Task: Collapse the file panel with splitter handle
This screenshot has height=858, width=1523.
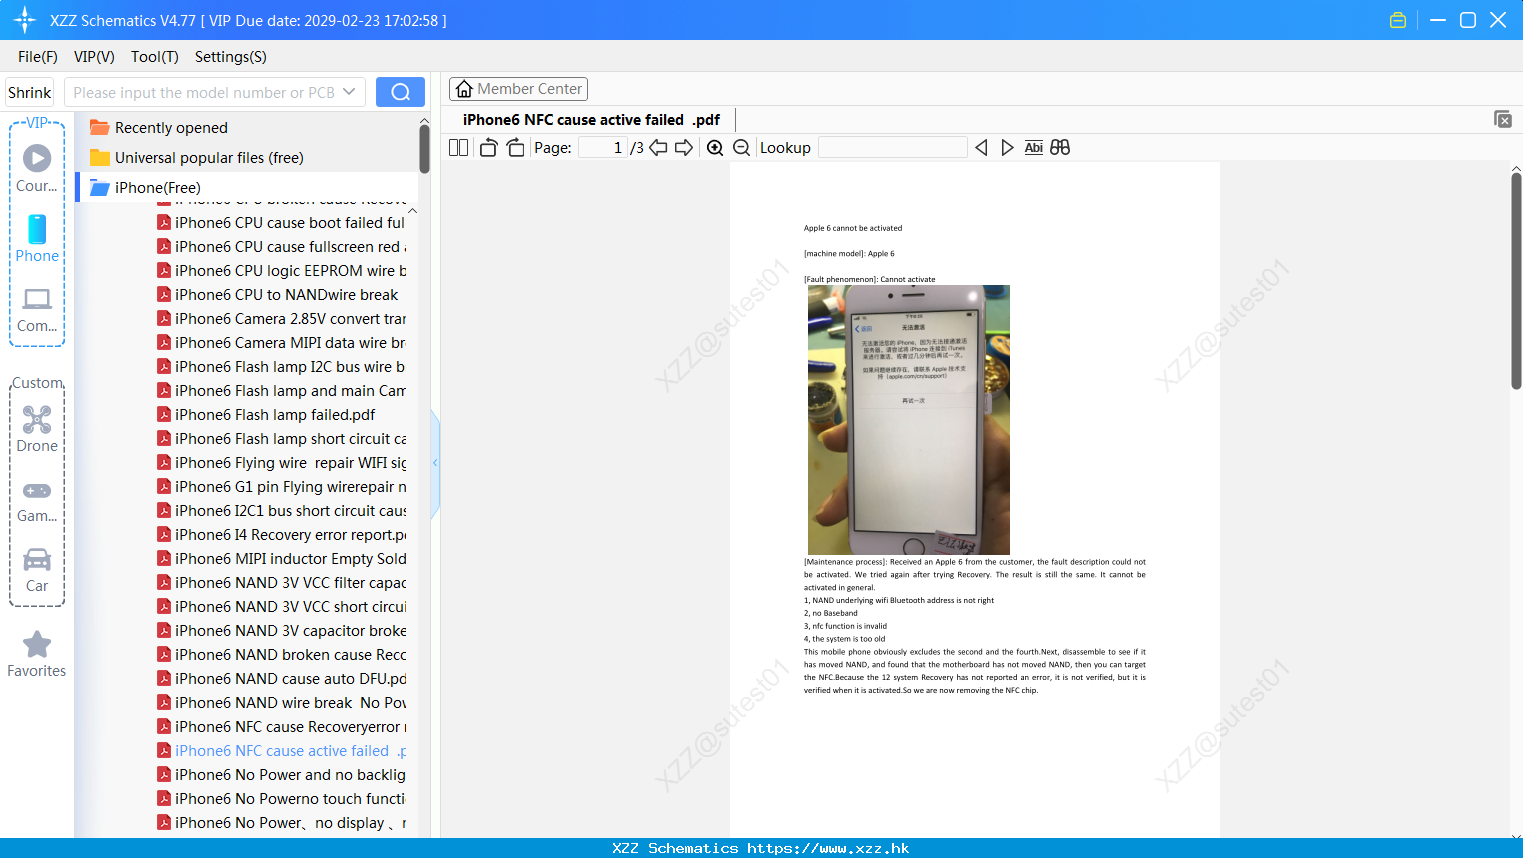Action: pyautogui.click(x=435, y=463)
